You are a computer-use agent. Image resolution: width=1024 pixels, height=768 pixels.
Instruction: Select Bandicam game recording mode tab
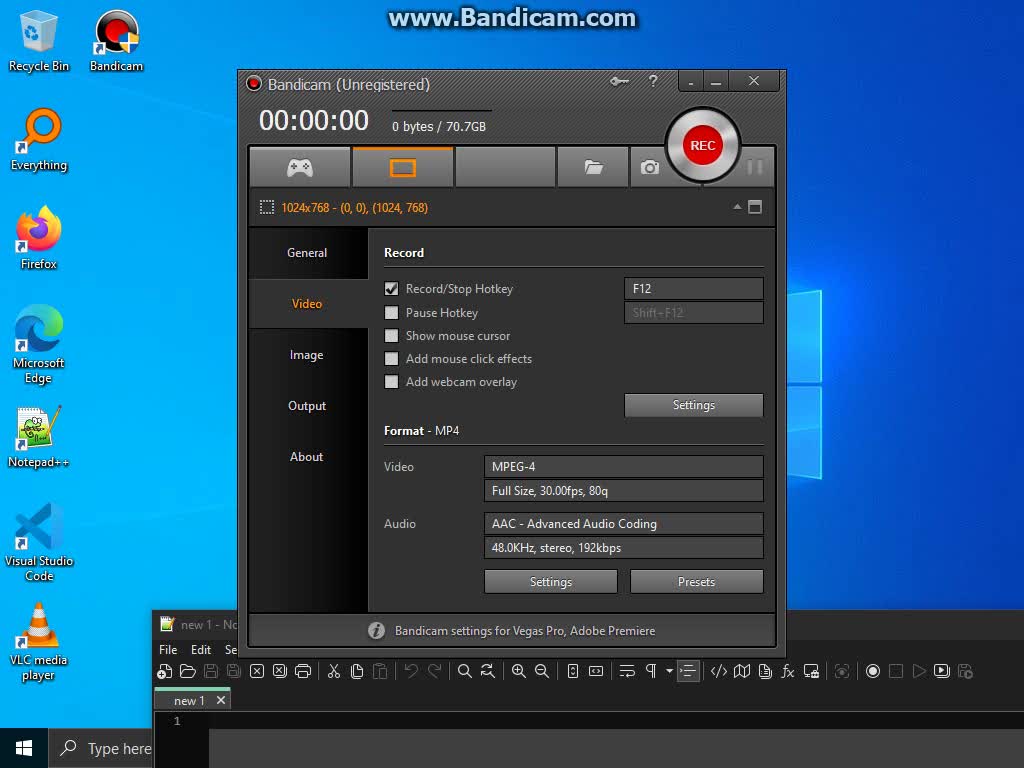(300, 167)
